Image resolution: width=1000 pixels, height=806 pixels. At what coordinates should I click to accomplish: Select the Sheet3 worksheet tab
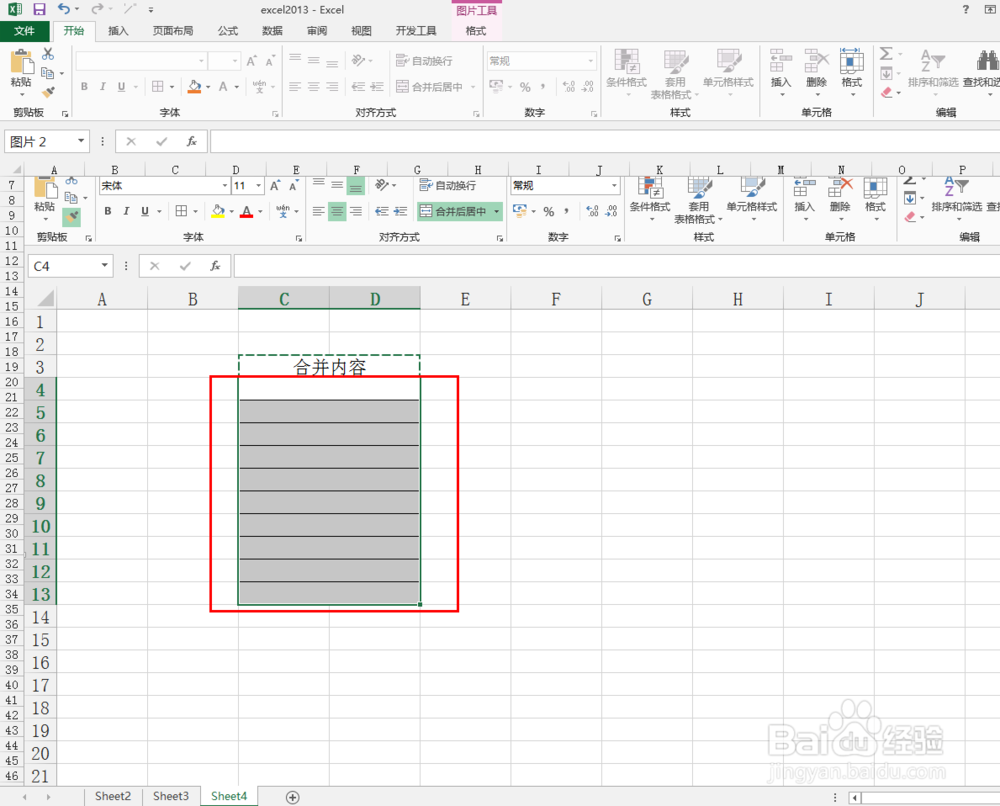[x=171, y=796]
